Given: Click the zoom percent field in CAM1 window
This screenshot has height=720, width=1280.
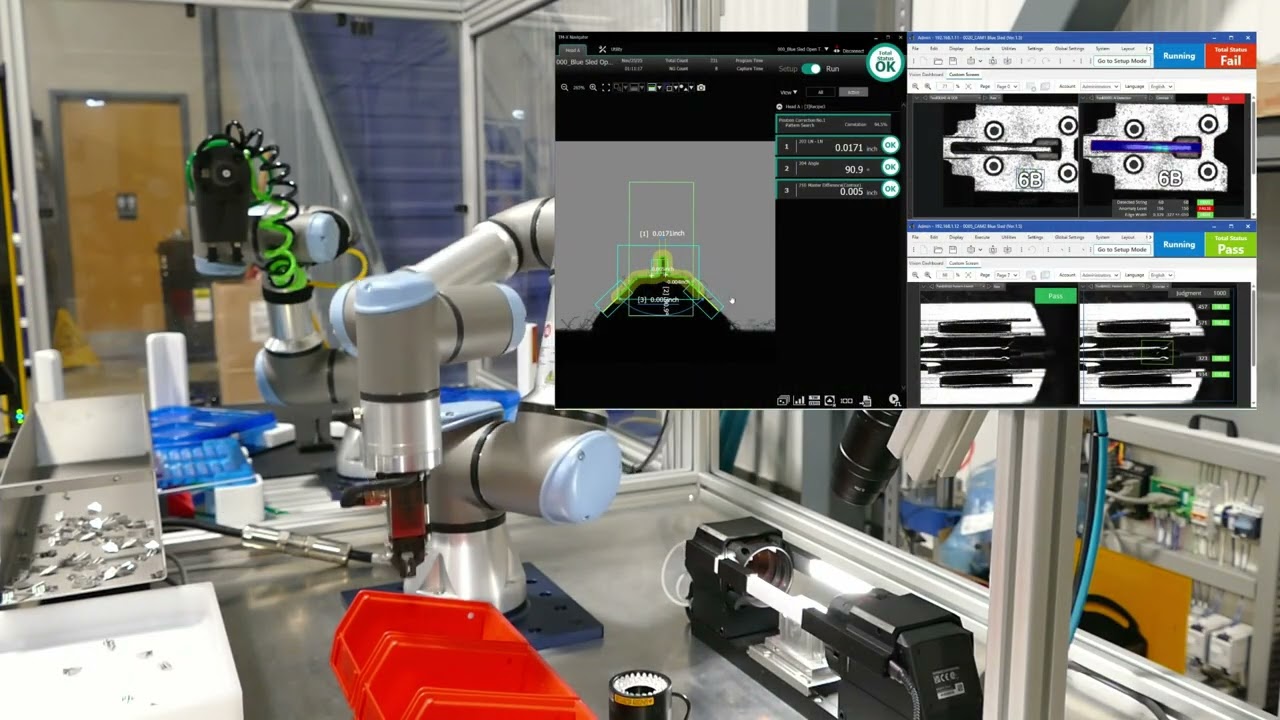Looking at the screenshot, I should pos(944,86).
